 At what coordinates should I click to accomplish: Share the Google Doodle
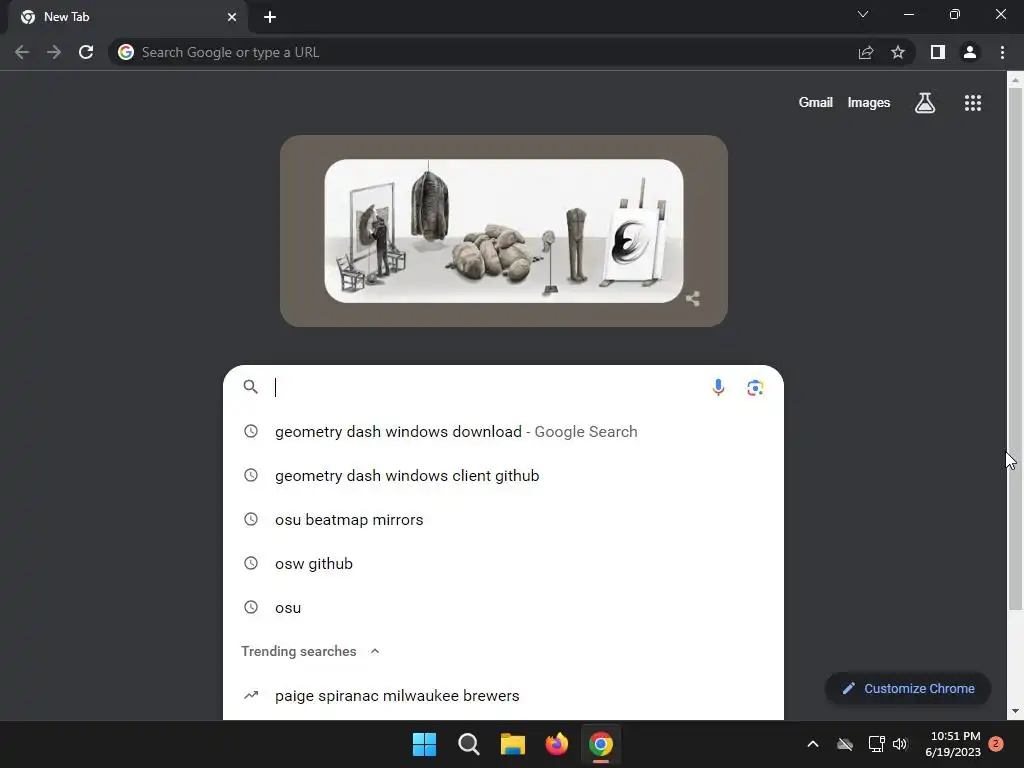[x=693, y=298]
